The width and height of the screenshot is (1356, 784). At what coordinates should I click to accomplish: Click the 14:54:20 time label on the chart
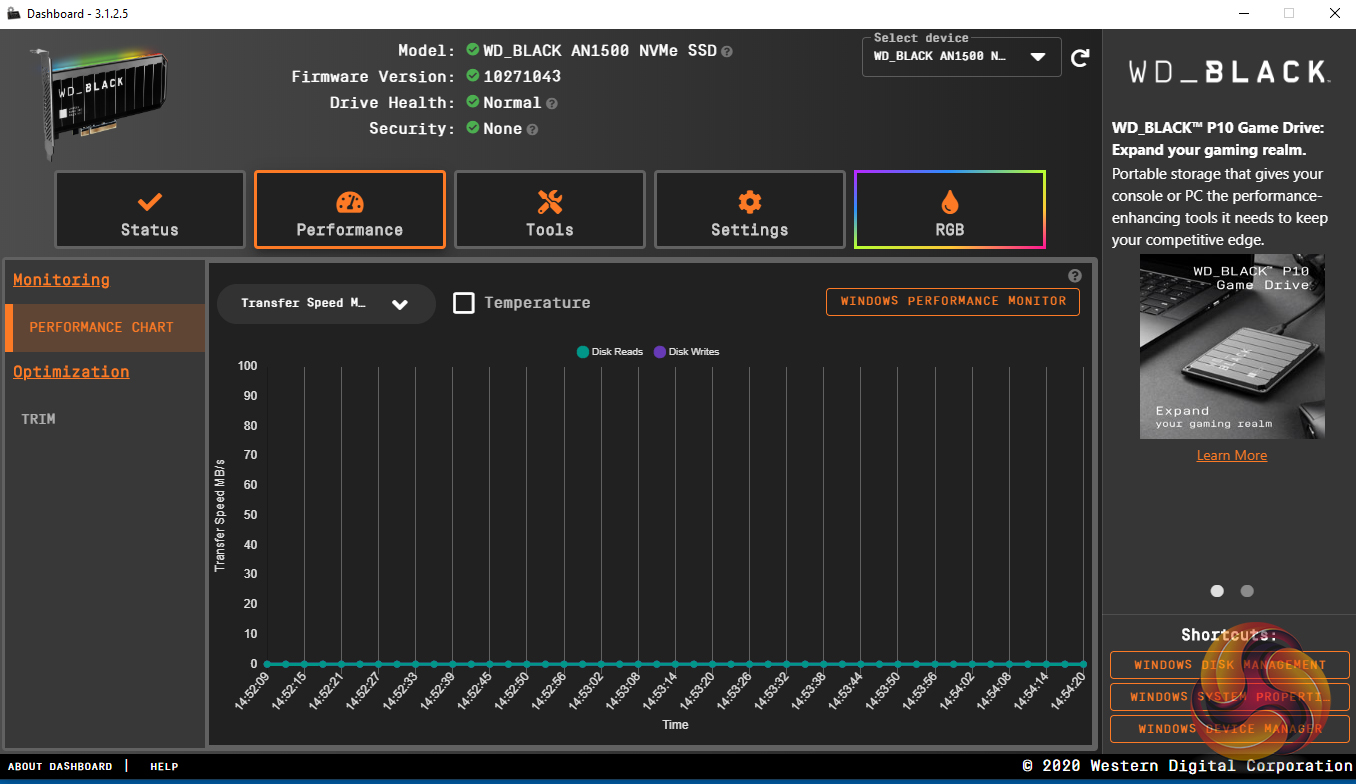(1066, 691)
